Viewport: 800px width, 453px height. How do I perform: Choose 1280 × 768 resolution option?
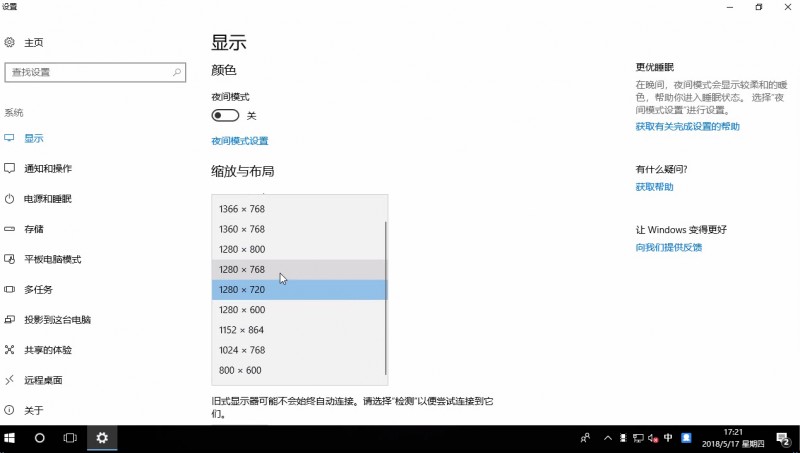[299, 269]
